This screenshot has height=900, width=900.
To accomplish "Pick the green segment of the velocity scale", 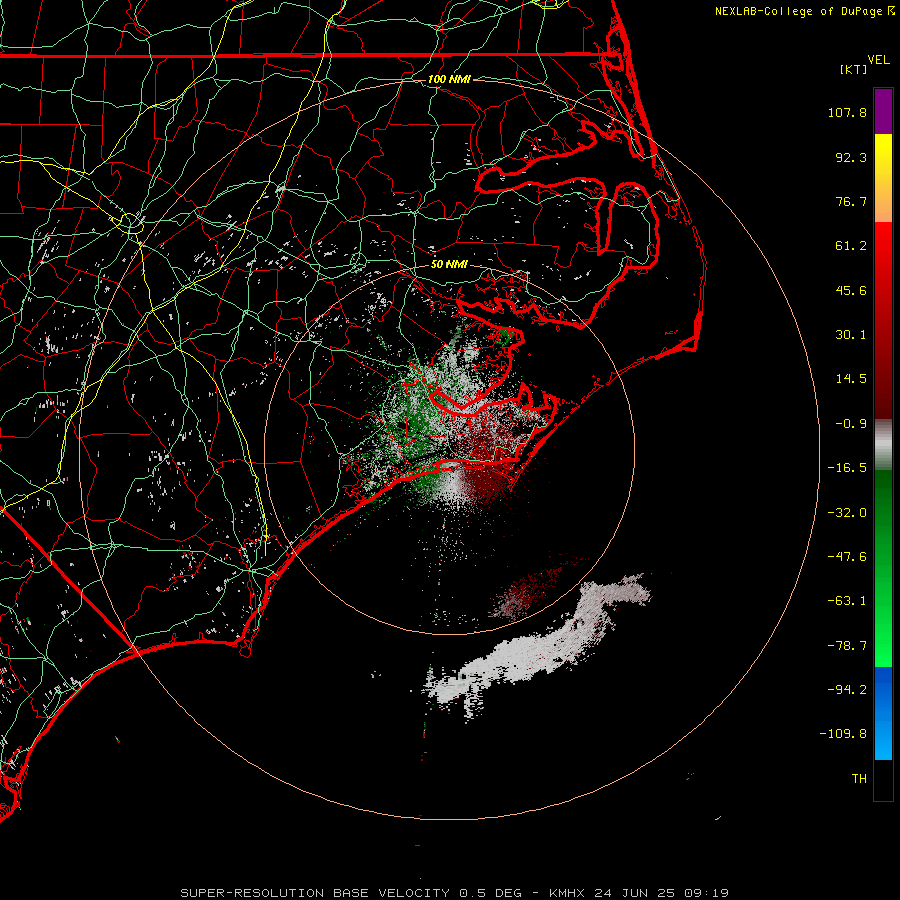I will [x=883, y=568].
